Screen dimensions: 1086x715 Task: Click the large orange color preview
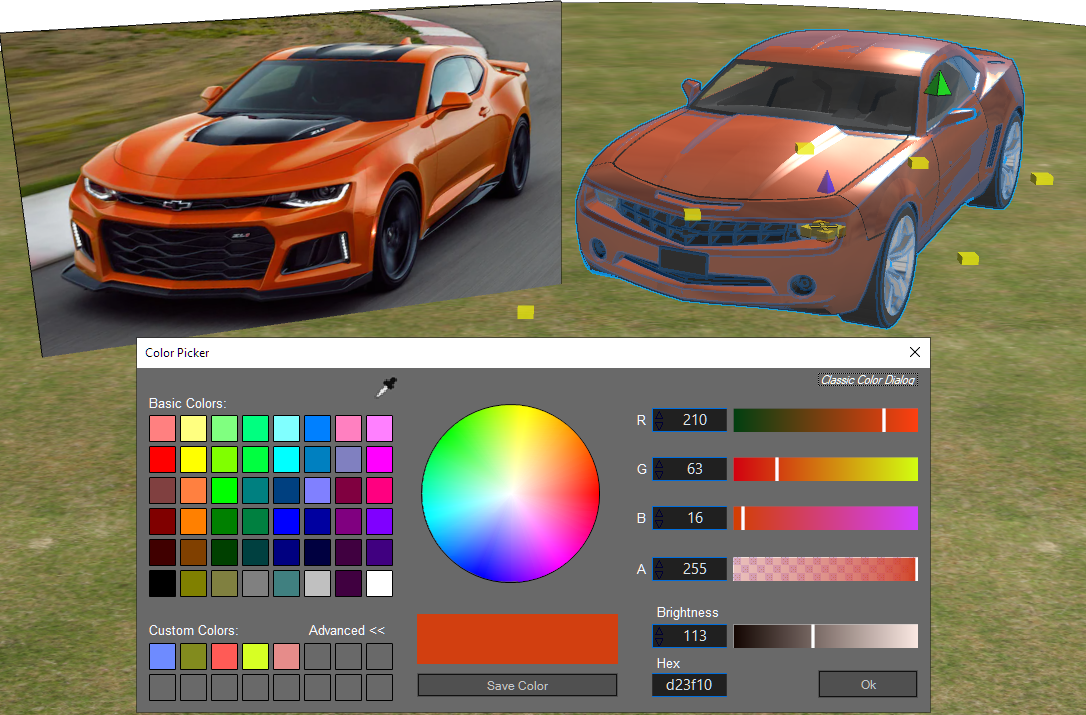point(517,639)
